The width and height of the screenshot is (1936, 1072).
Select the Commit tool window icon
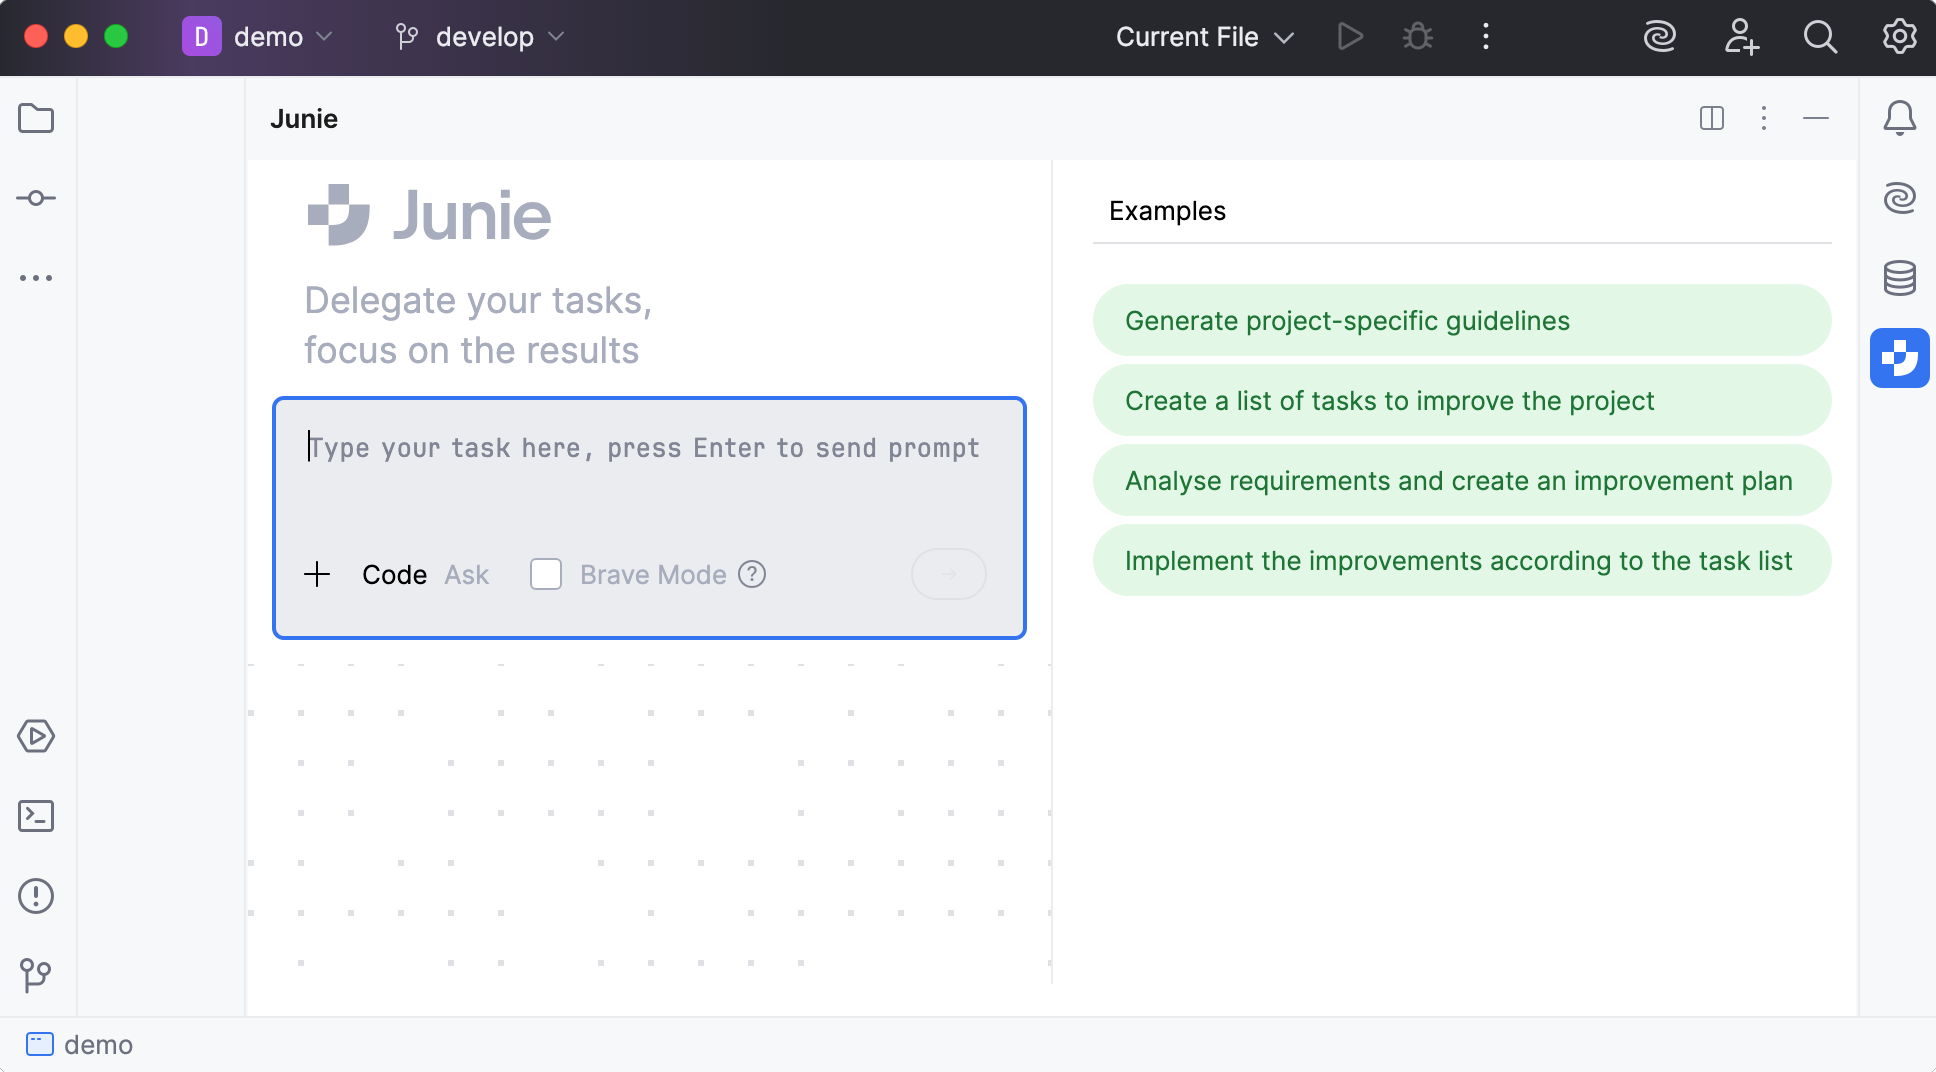[x=36, y=198]
